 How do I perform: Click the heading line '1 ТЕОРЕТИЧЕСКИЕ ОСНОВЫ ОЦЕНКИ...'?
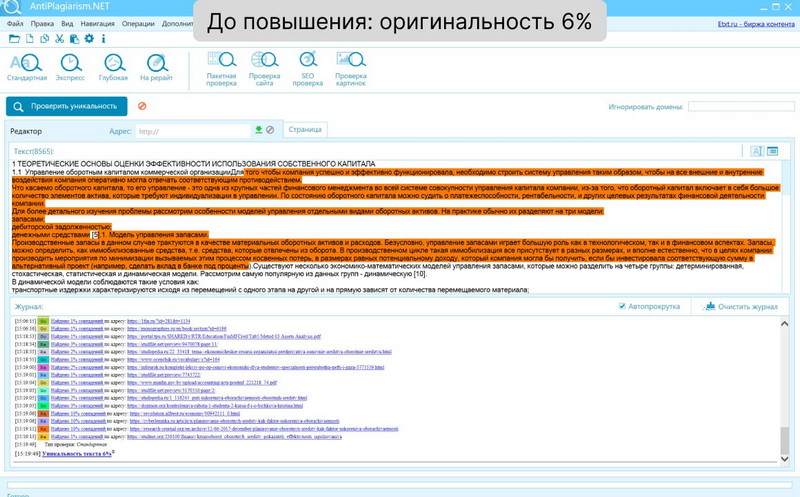pyautogui.click(x=193, y=164)
